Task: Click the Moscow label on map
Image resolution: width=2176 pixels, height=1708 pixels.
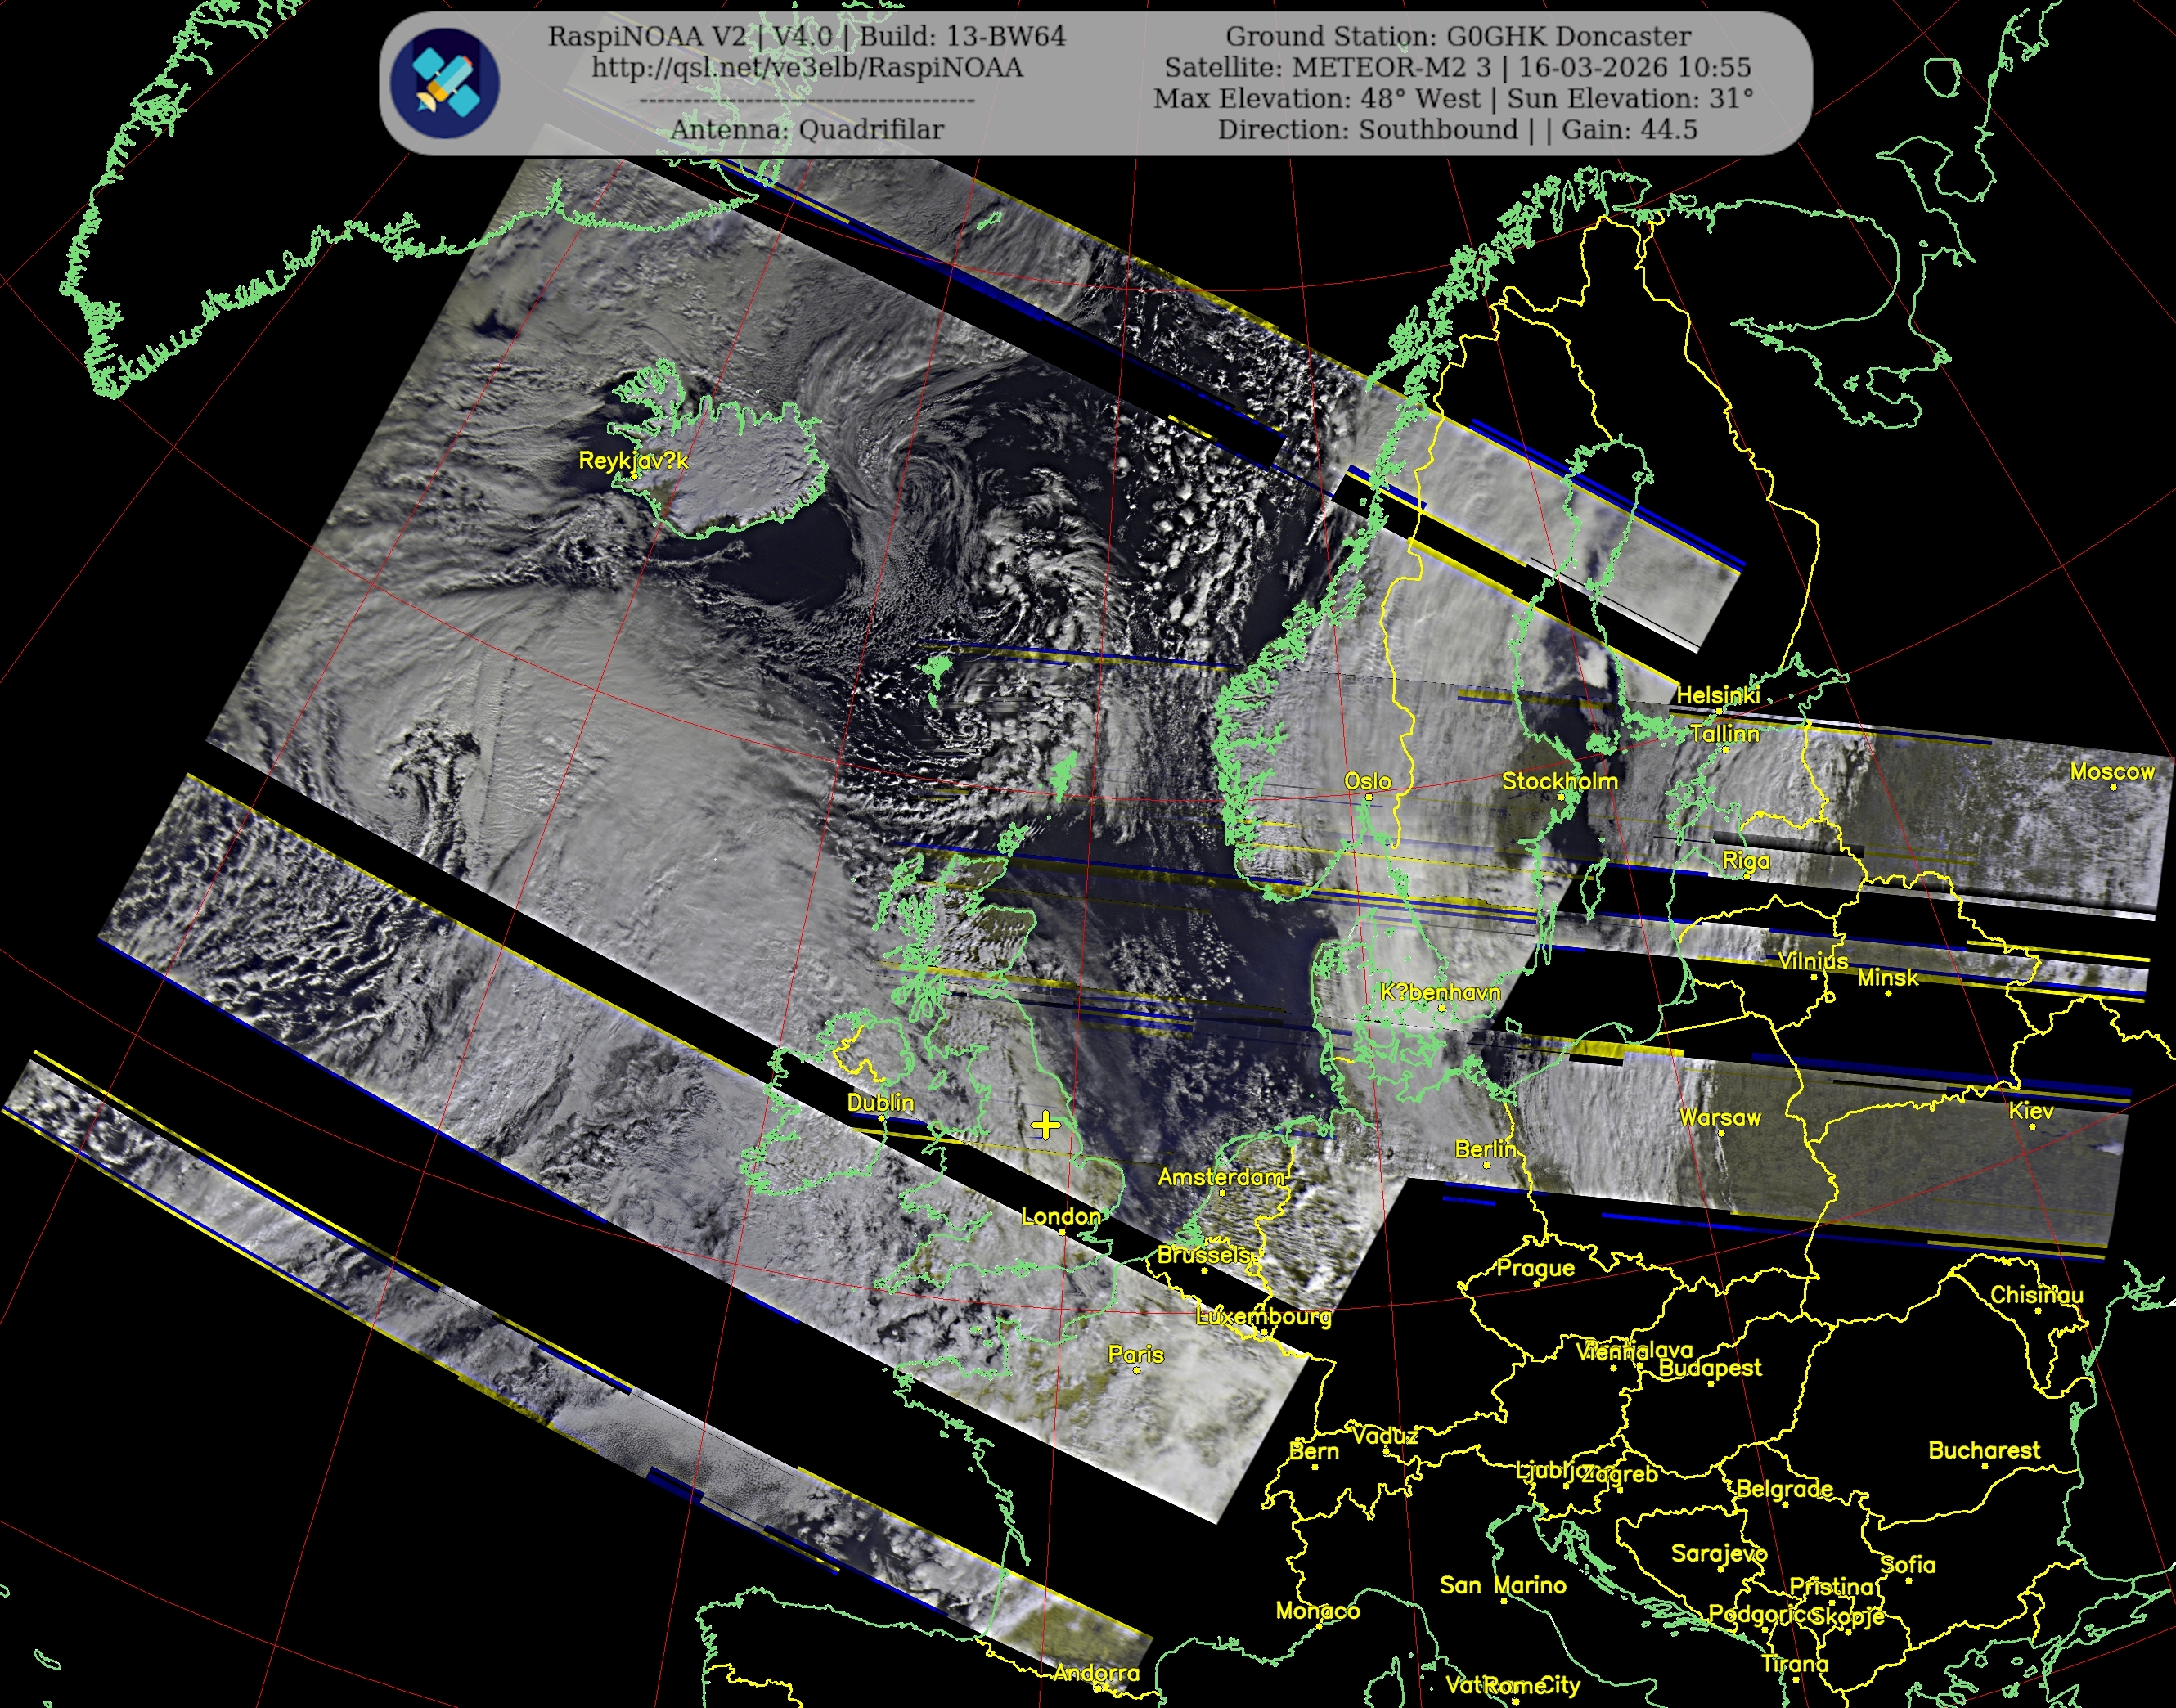Action: [x=2112, y=772]
